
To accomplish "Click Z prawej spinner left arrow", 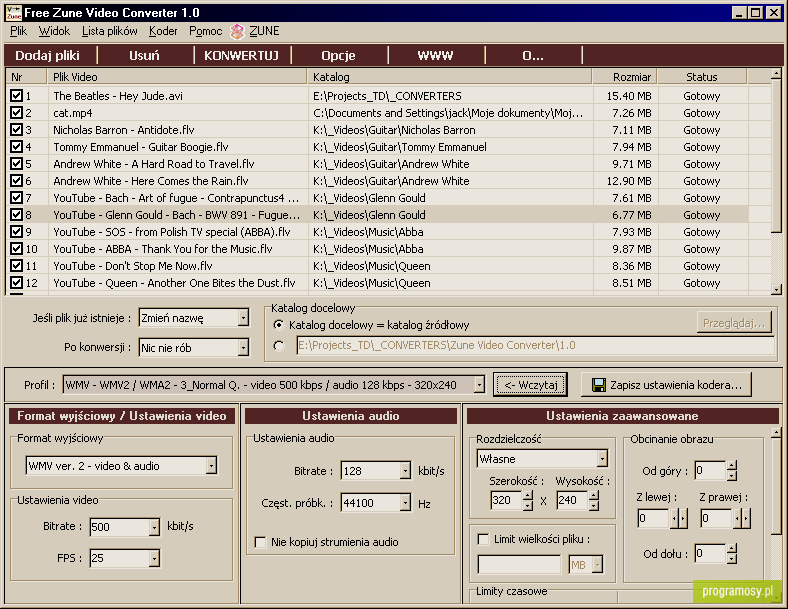I will [x=737, y=518].
